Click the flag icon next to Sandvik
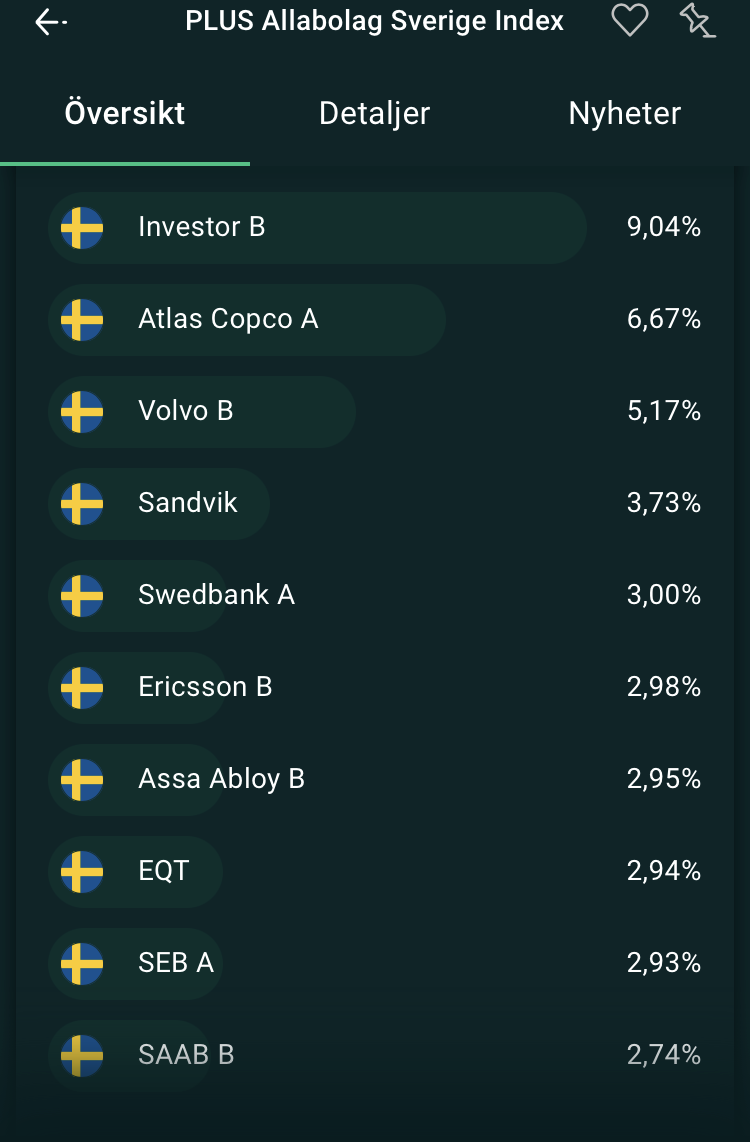 pyautogui.click(x=82, y=504)
